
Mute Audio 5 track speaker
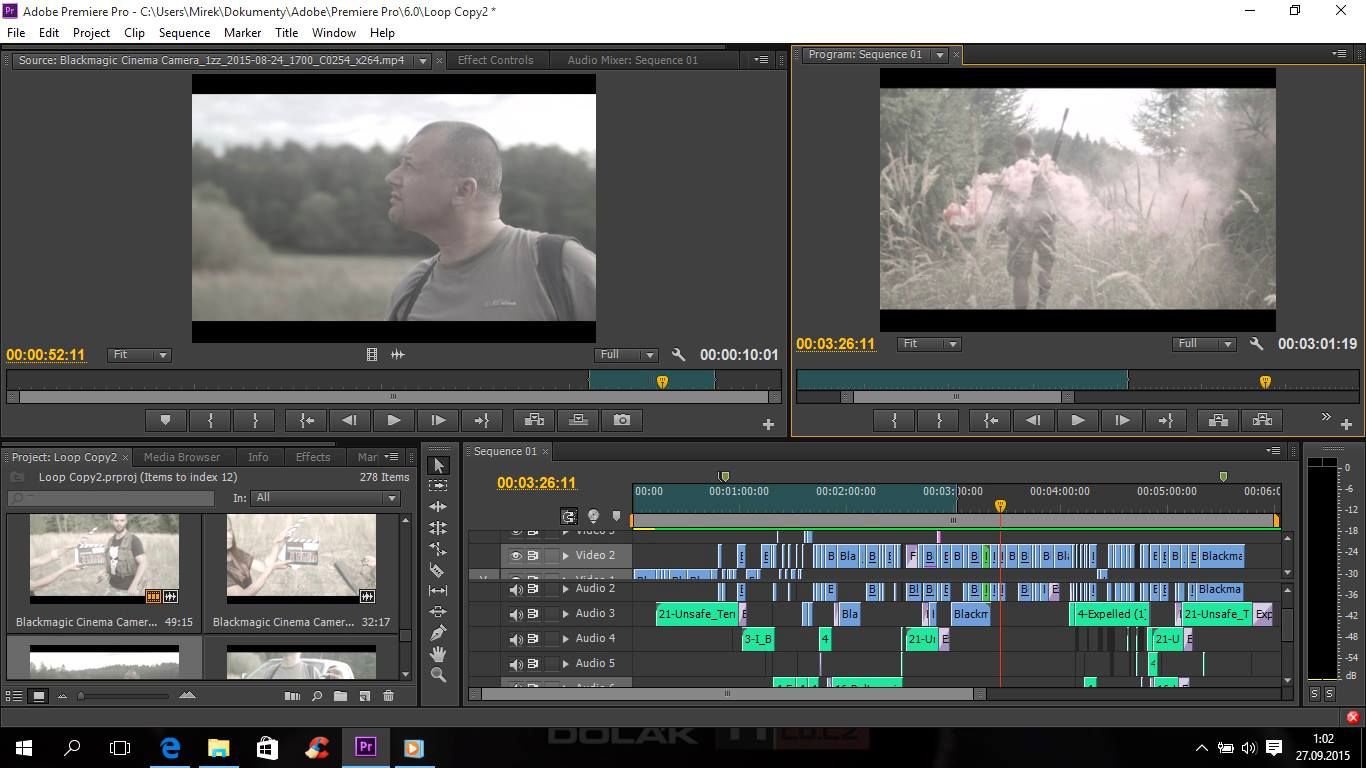click(x=516, y=664)
